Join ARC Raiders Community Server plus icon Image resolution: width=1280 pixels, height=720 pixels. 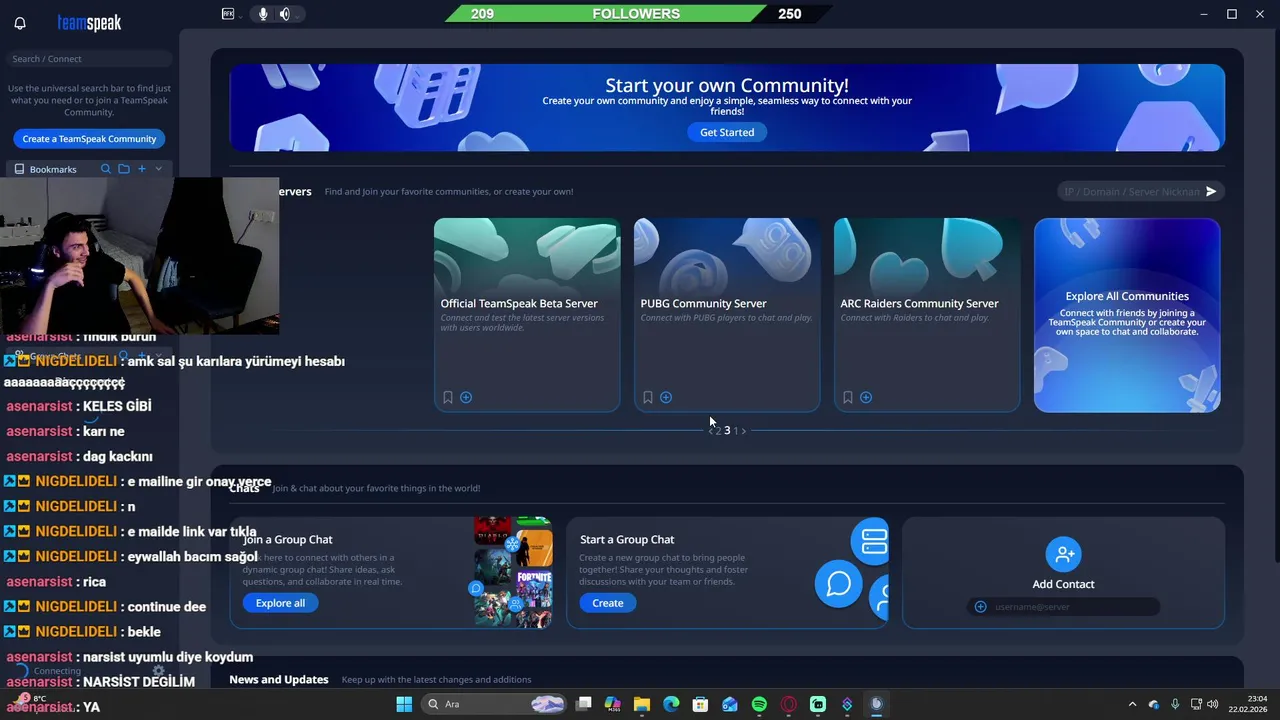click(866, 397)
